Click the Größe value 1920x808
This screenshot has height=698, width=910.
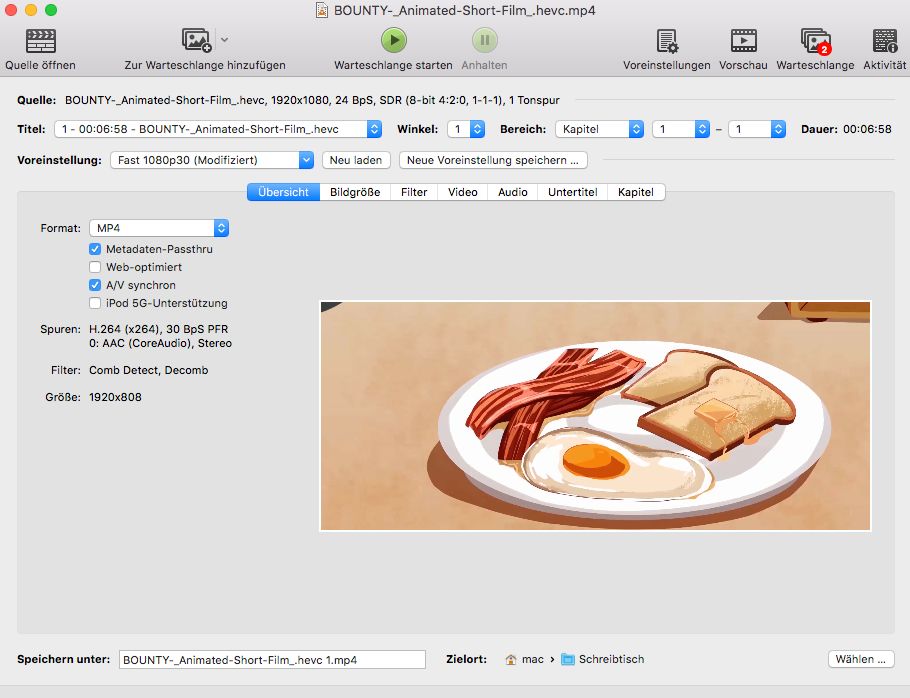pos(115,397)
